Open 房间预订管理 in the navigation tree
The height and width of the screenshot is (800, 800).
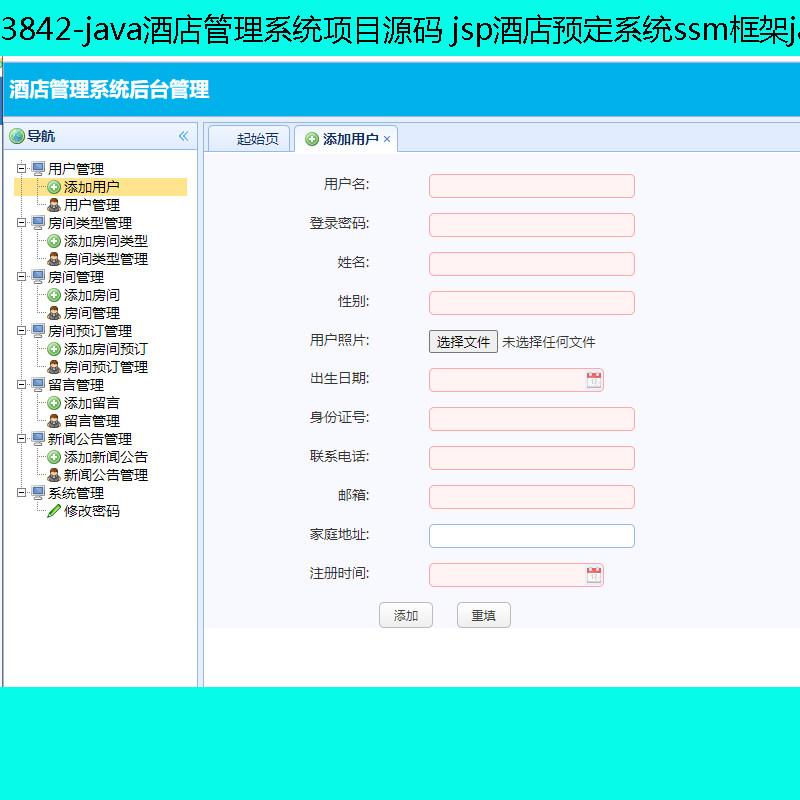88,330
